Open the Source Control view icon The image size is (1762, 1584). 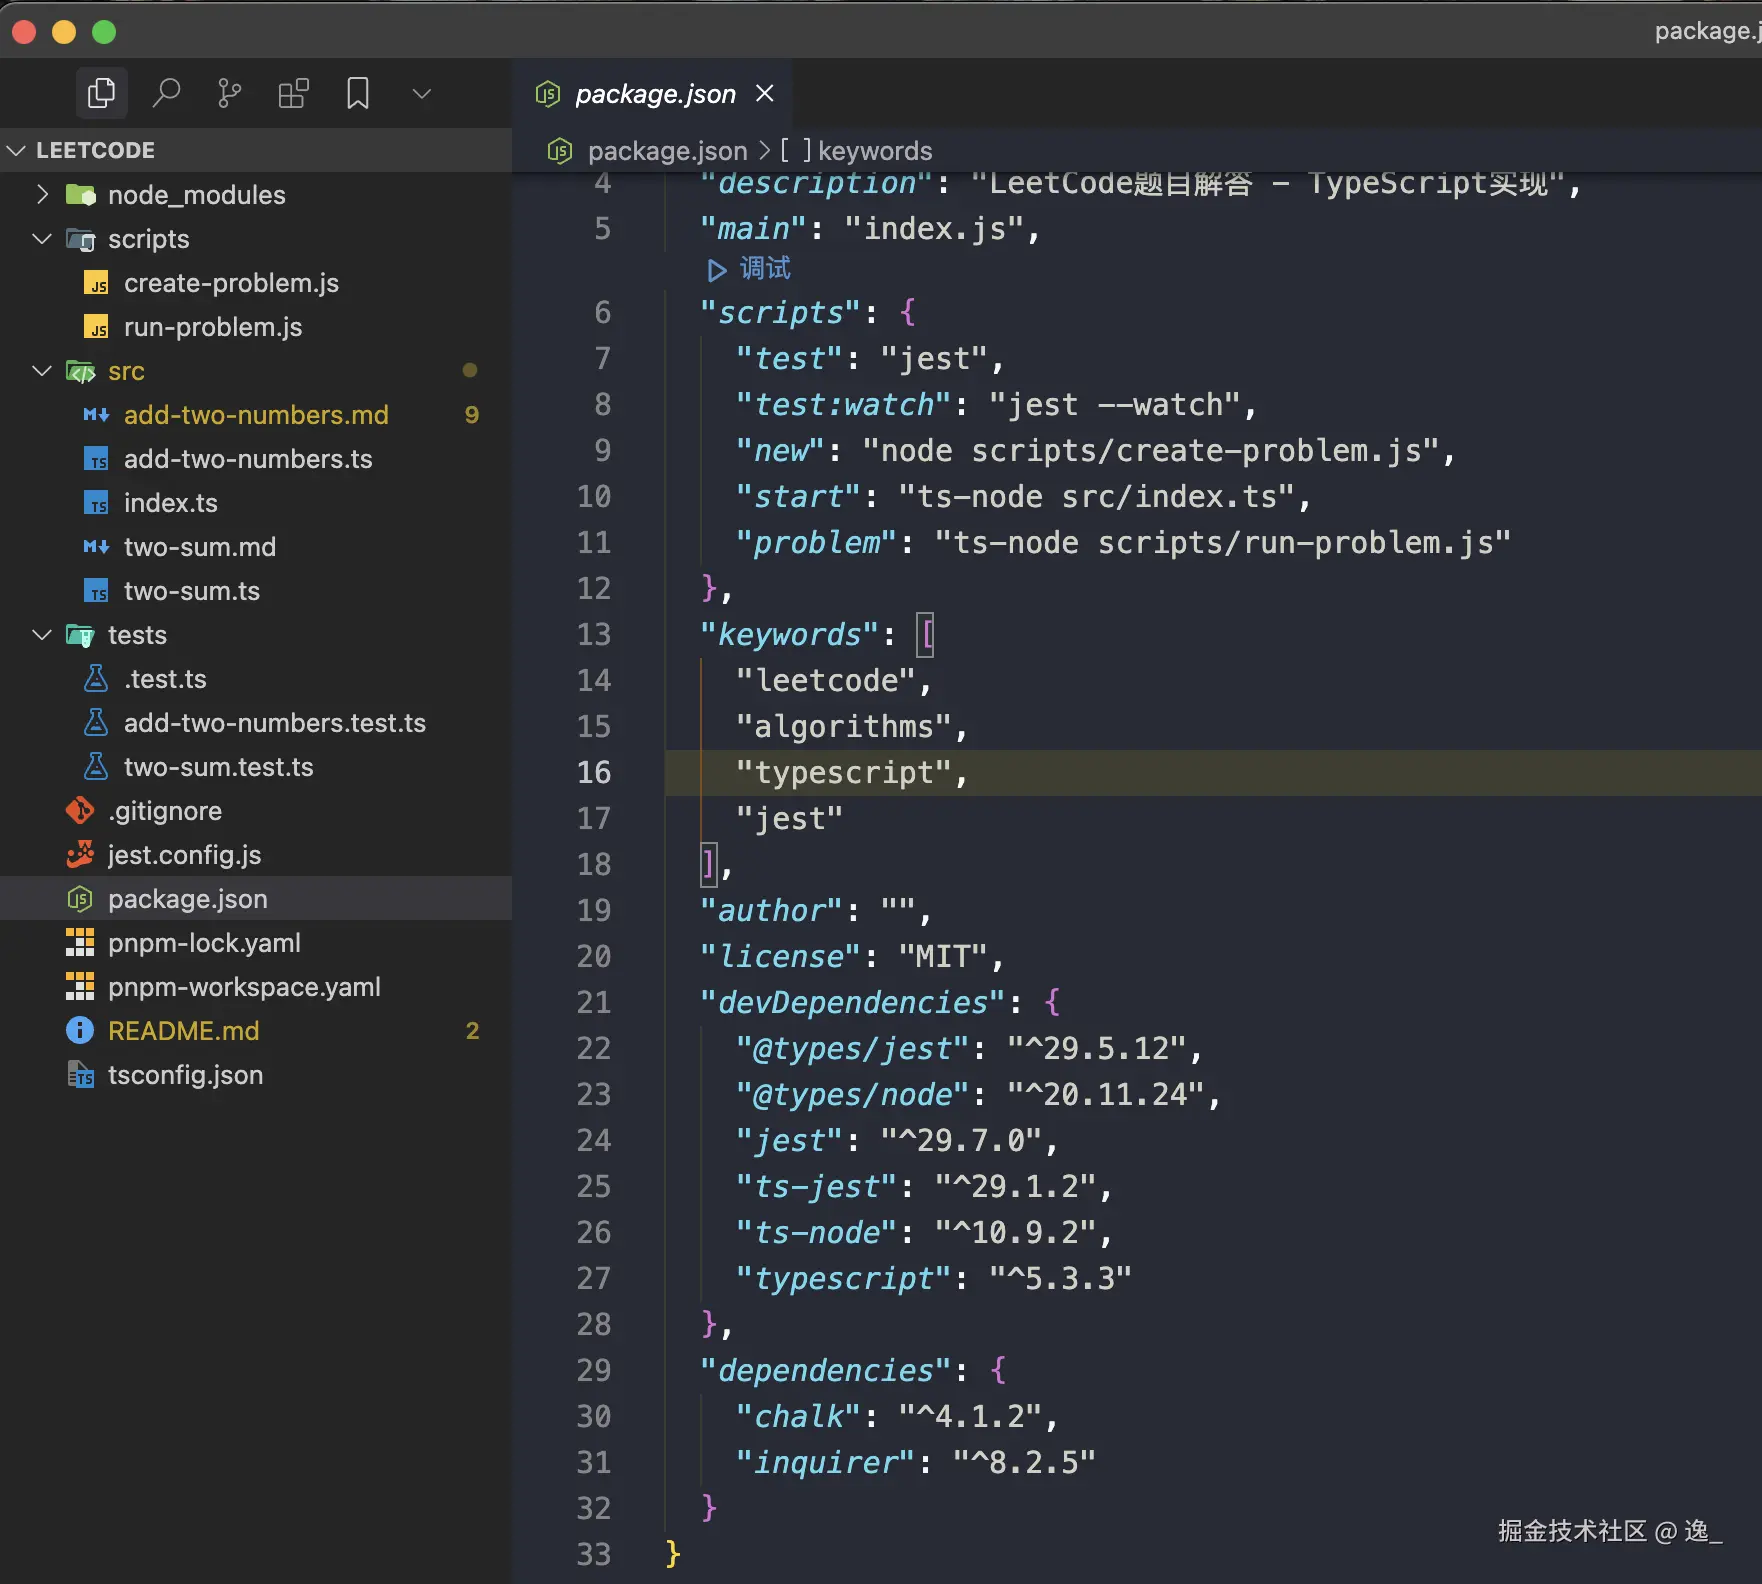point(229,94)
